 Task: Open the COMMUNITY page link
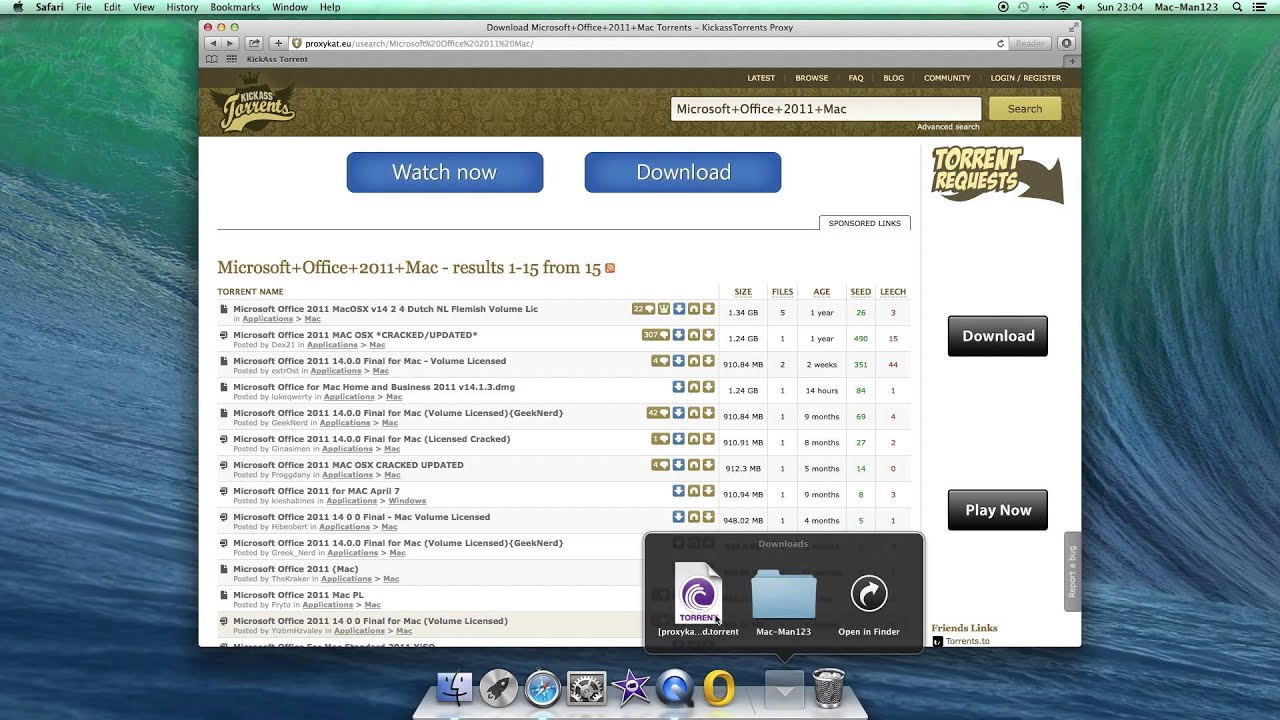point(947,78)
